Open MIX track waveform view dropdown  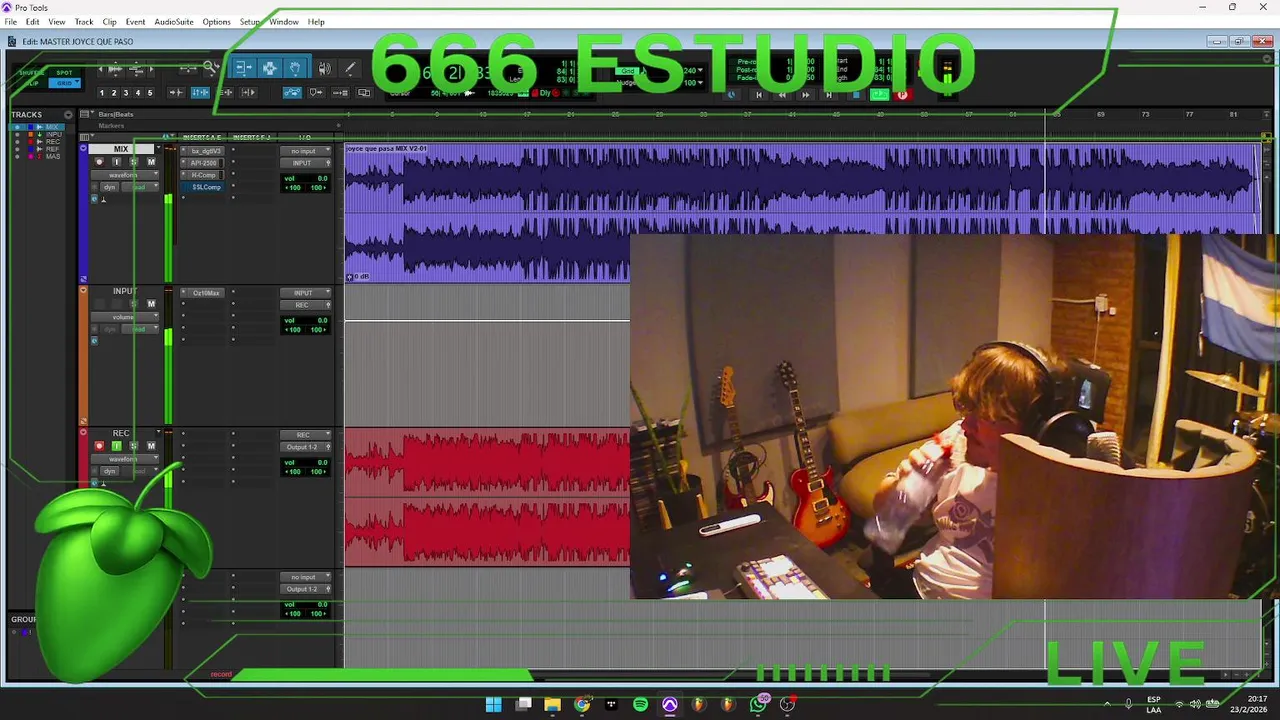[125, 175]
